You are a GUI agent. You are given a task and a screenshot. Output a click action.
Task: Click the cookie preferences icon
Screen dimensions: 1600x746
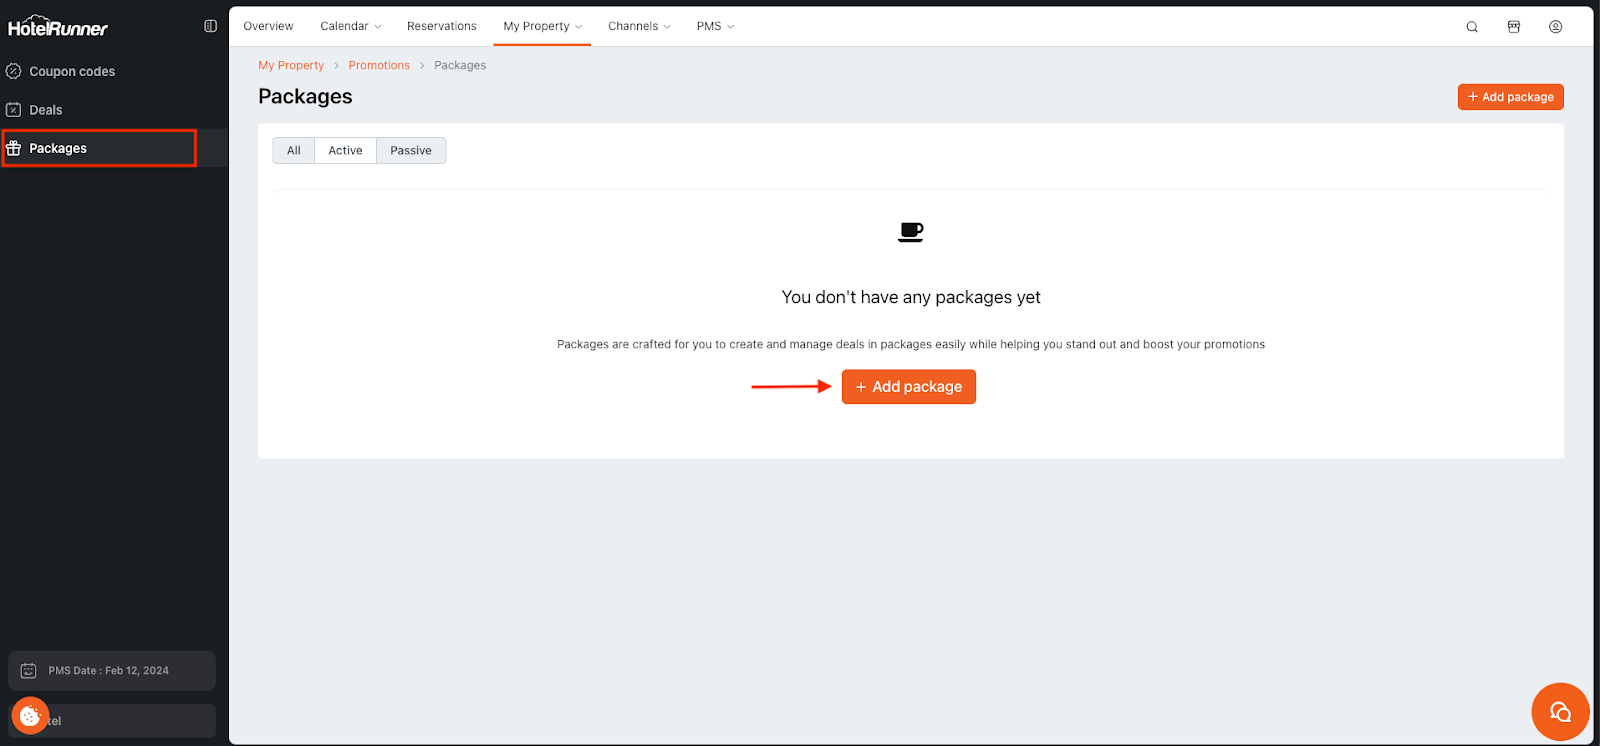30,715
